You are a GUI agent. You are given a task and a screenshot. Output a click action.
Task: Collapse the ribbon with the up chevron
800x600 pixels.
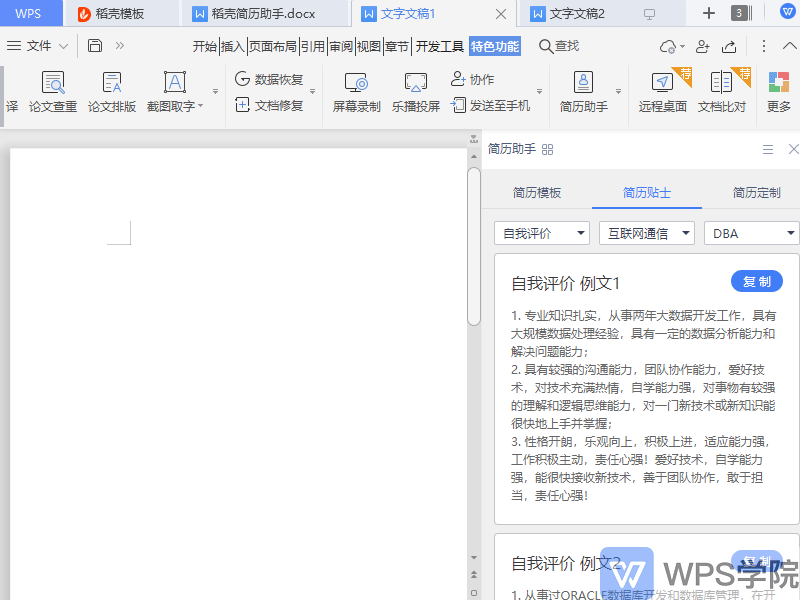coord(789,46)
